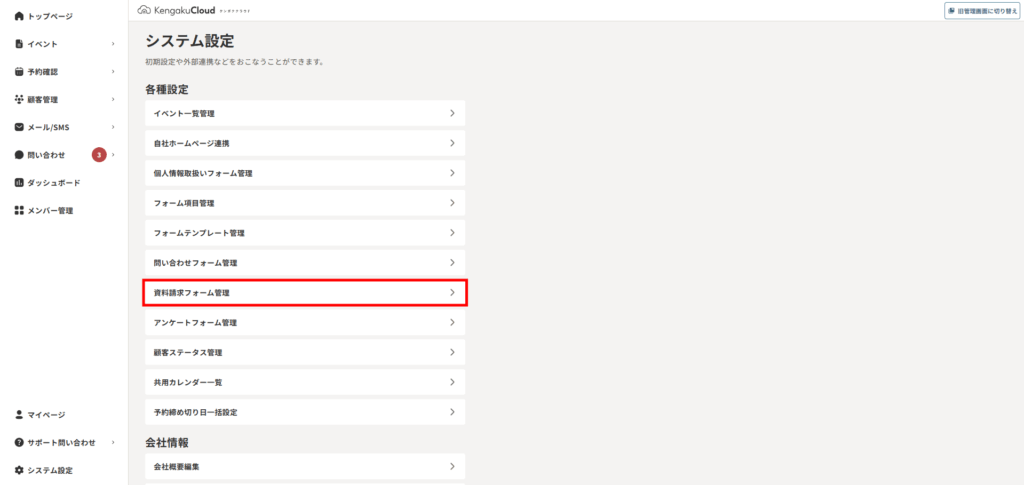Click the person icon beside マイページ

(19, 415)
